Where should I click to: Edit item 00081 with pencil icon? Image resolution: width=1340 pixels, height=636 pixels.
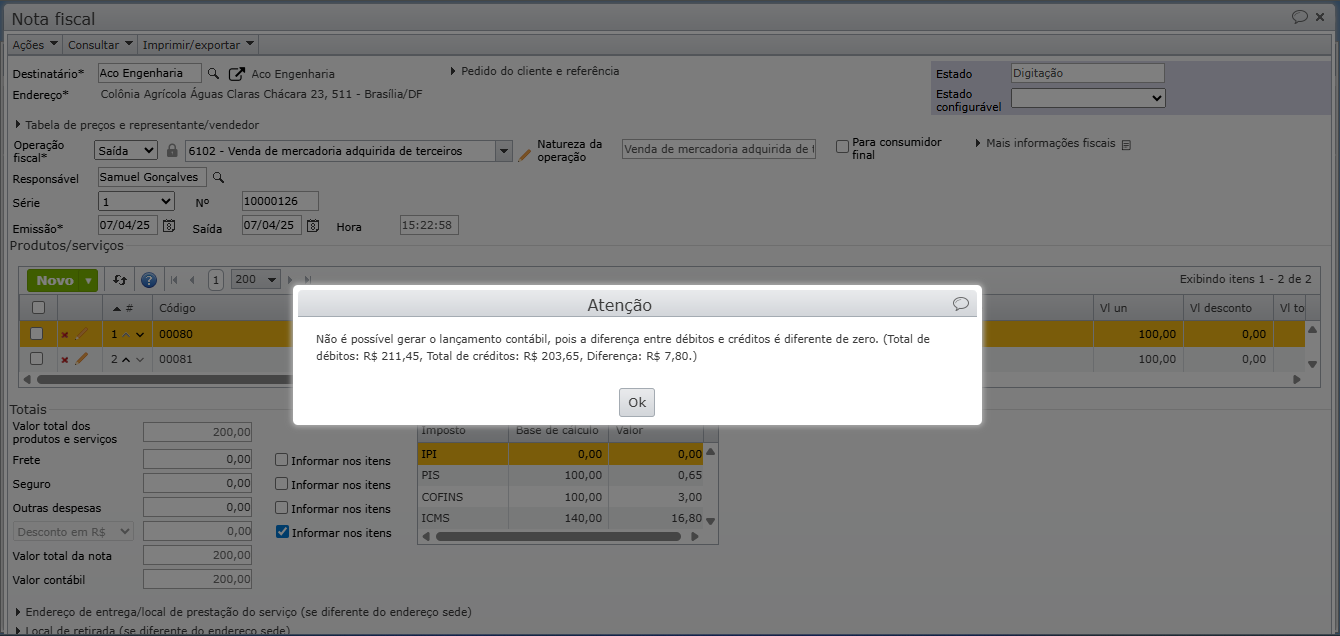tap(82, 358)
